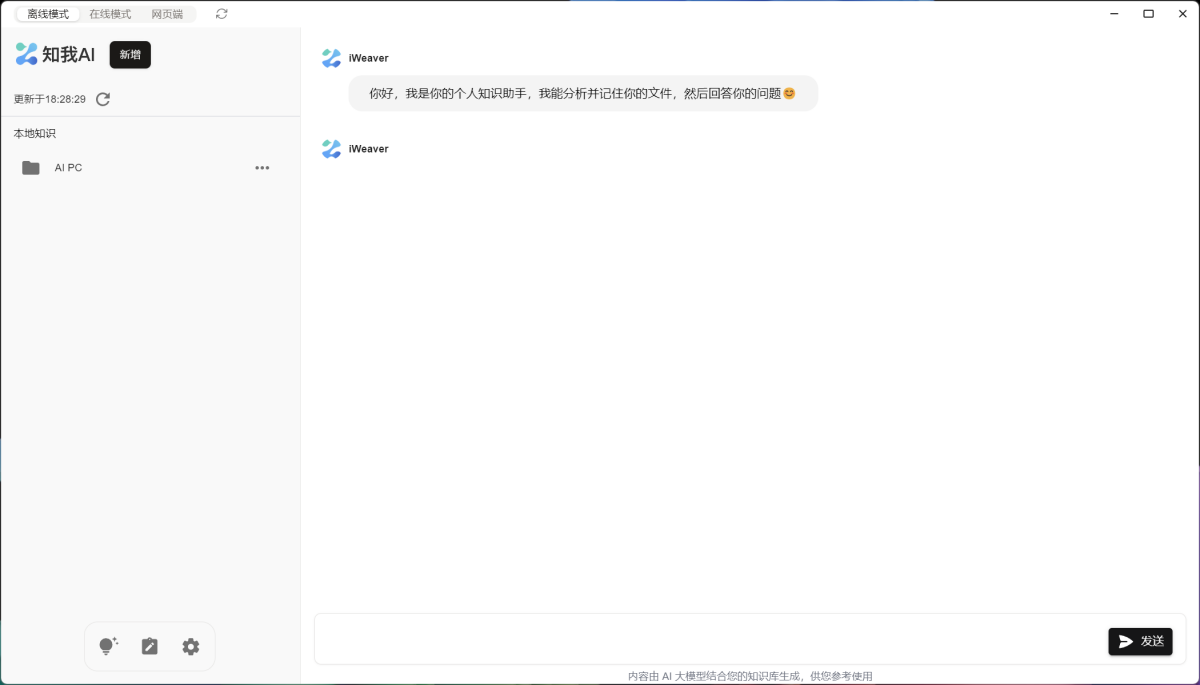
Task: Click the 新增 button
Action: click(130, 55)
